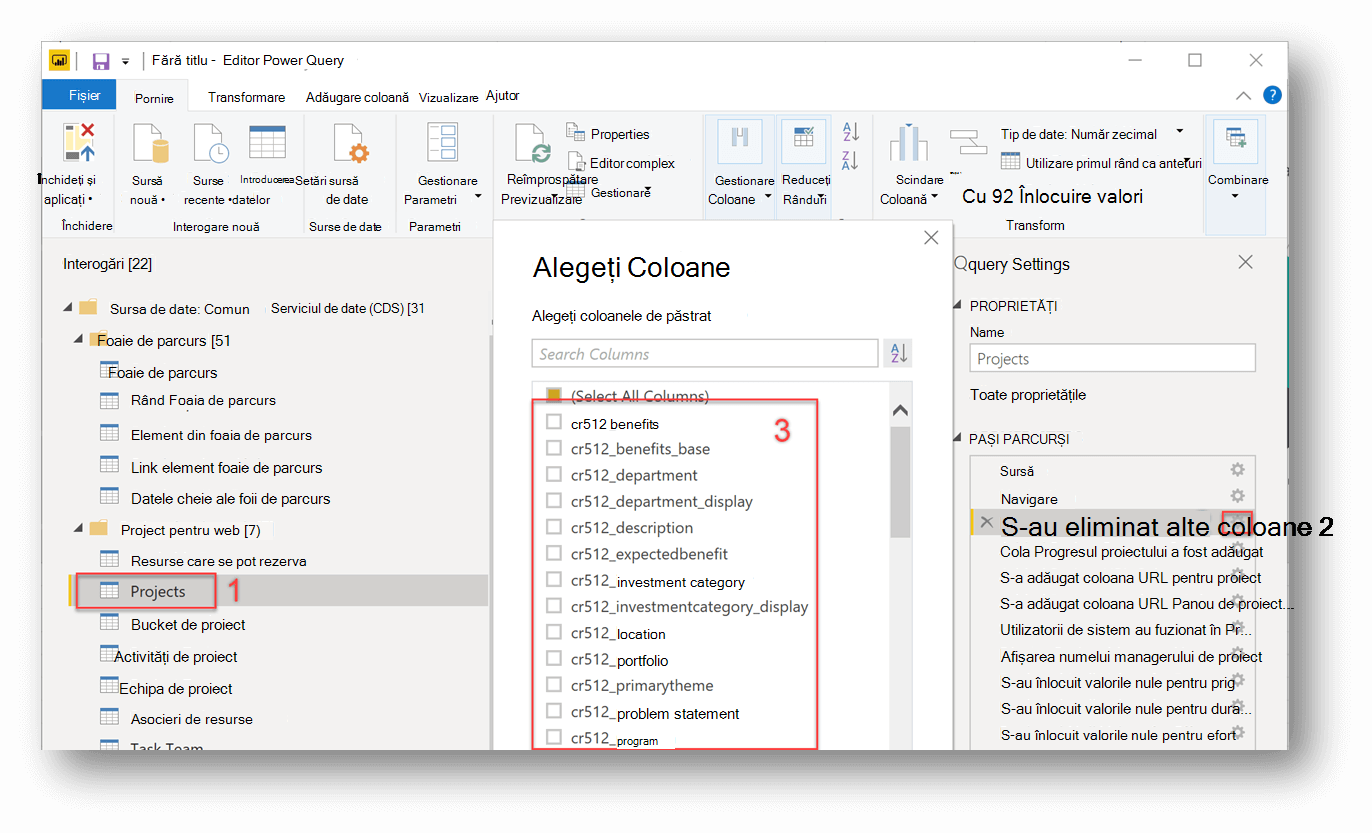Click the Scindare Coloană icon
Image resolution: width=1372 pixels, height=833 pixels.
[909, 143]
